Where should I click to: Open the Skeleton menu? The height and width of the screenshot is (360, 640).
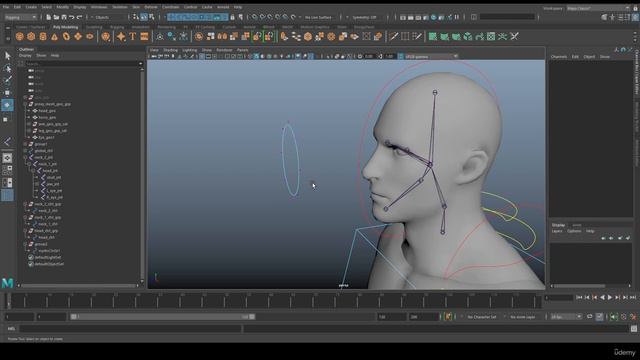(120, 7)
